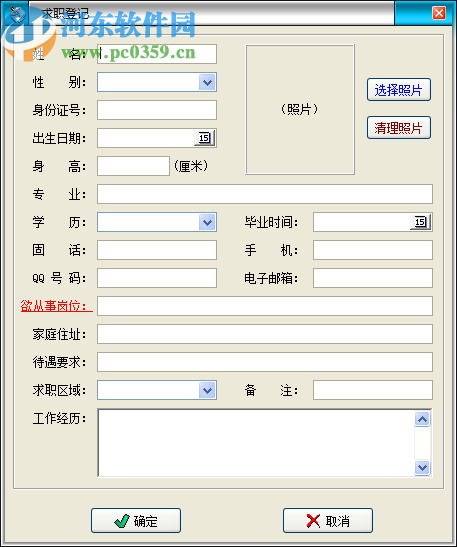This screenshot has height=547, width=457.
Task: Focus the 电子邮箱 input field
Action: (373, 278)
